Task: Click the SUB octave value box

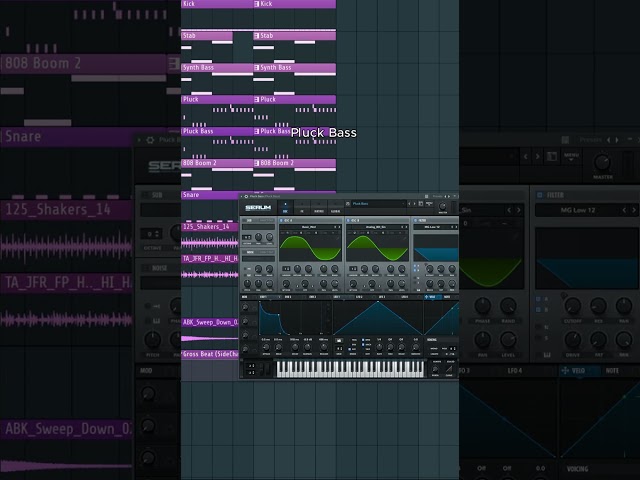Action: tap(247, 237)
